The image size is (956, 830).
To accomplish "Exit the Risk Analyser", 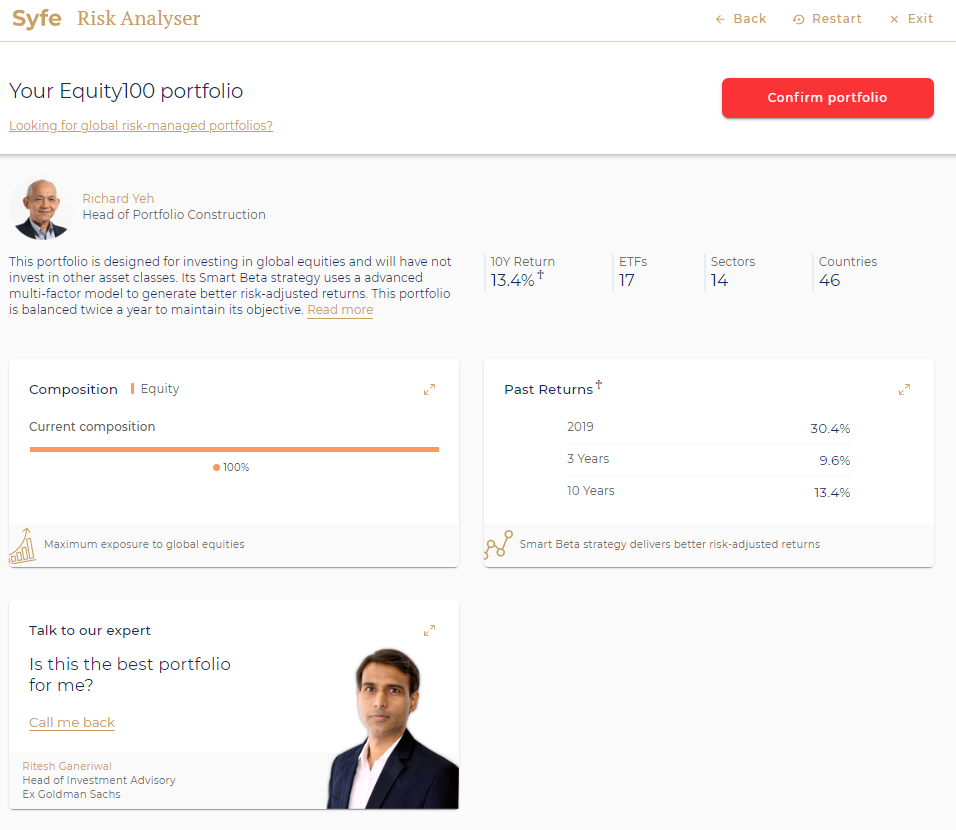I will [x=911, y=19].
